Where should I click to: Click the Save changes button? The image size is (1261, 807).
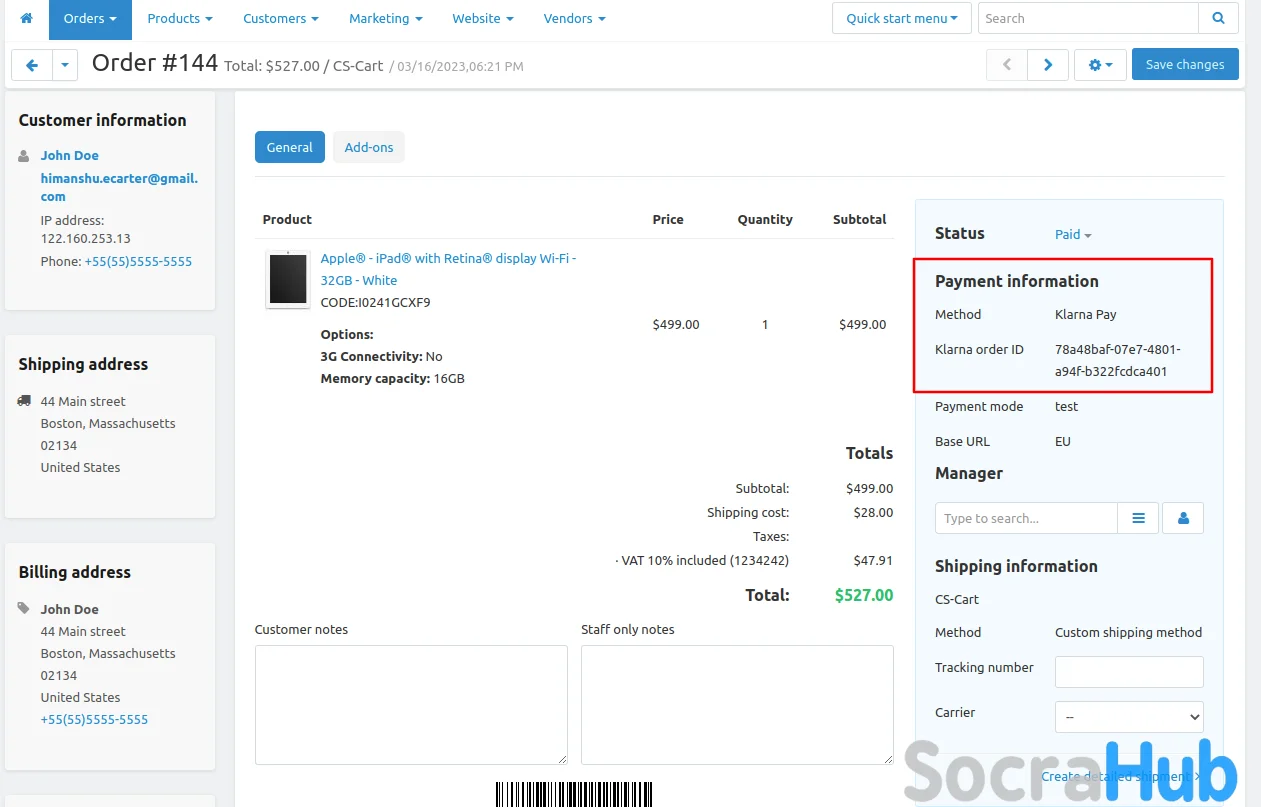[1184, 65]
